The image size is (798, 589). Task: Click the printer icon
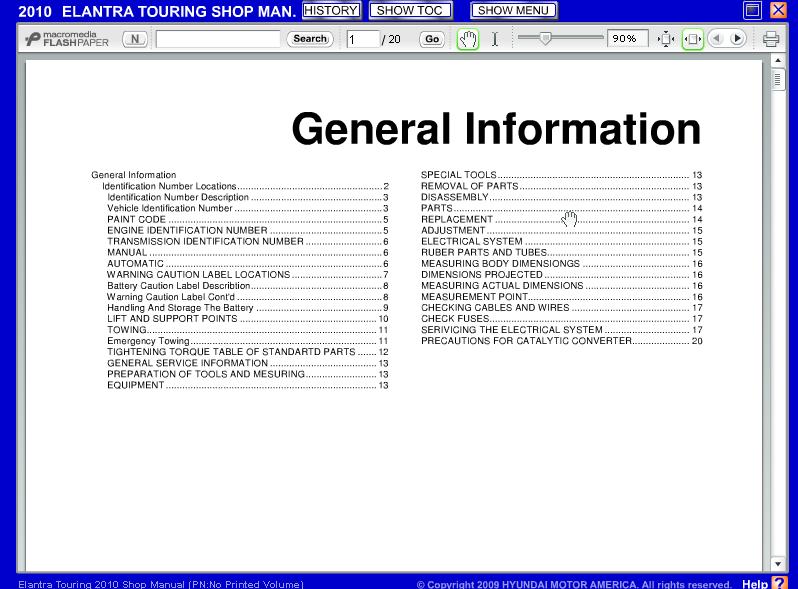click(771, 39)
